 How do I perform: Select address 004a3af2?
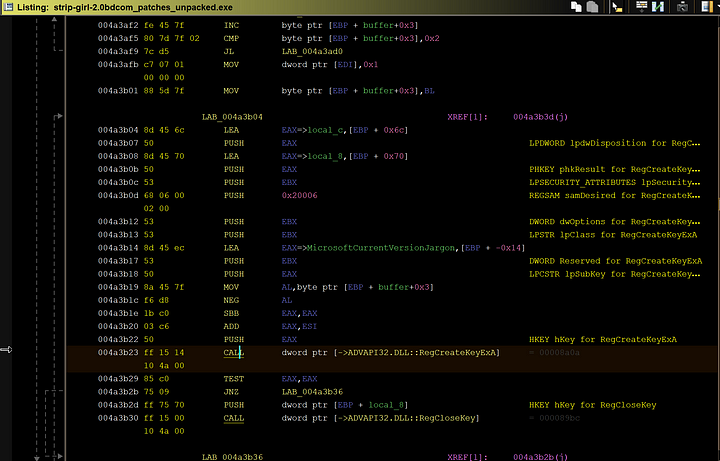point(118,25)
